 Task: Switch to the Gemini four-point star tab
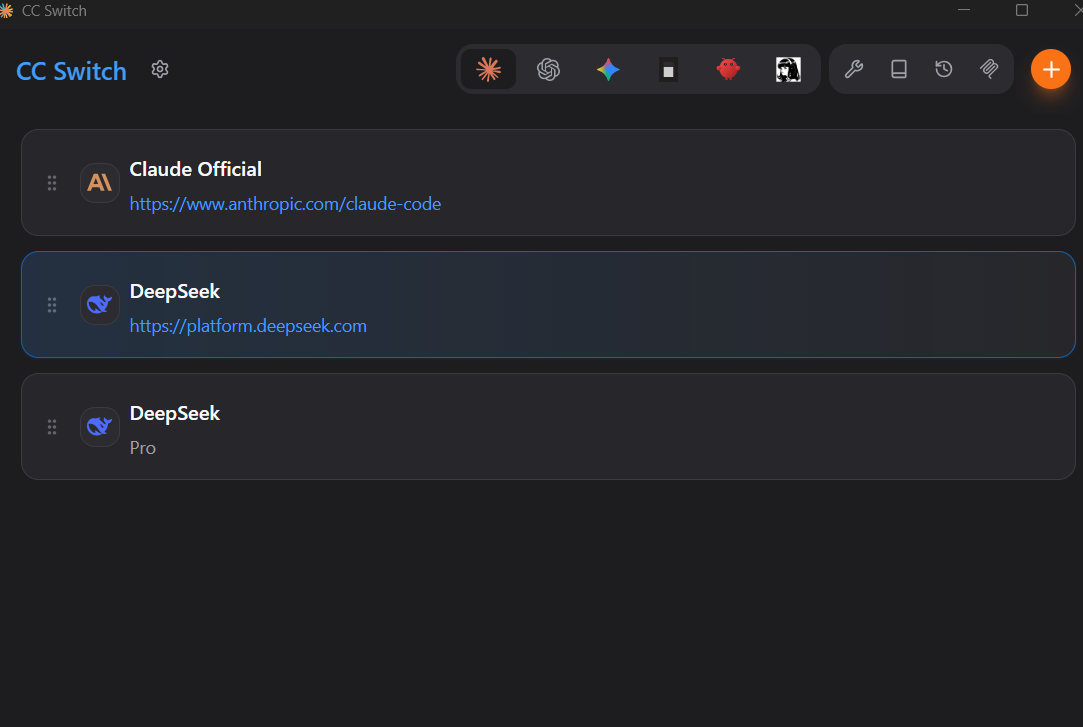(x=608, y=69)
